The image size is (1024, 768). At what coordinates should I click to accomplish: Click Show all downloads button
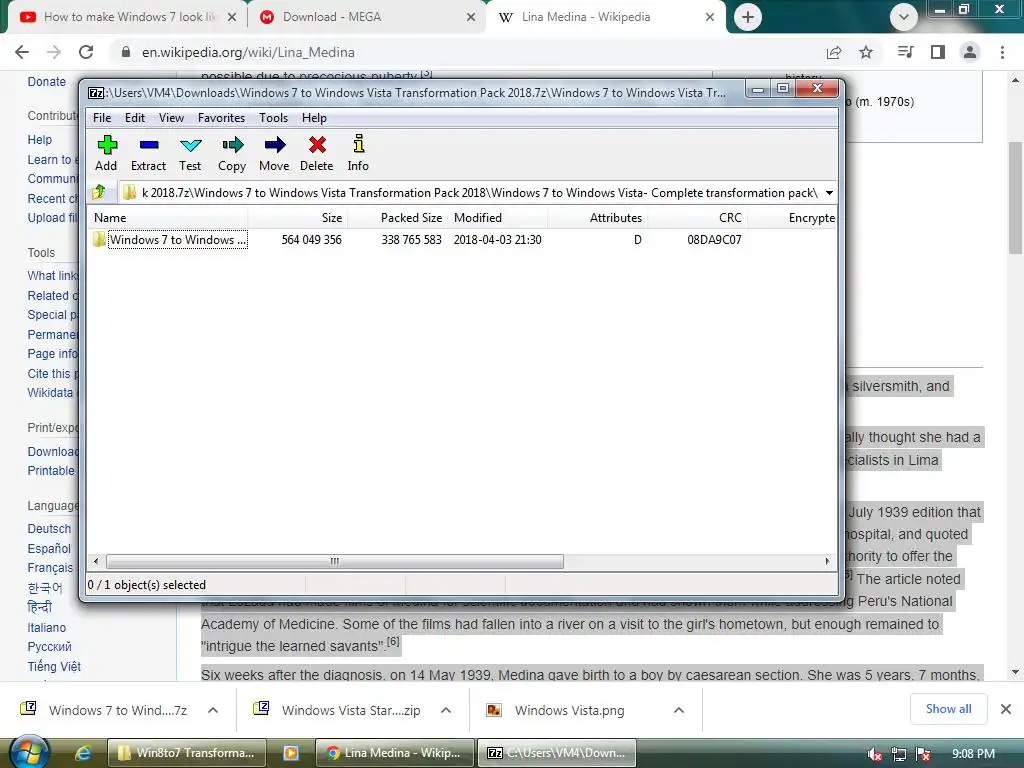[948, 709]
